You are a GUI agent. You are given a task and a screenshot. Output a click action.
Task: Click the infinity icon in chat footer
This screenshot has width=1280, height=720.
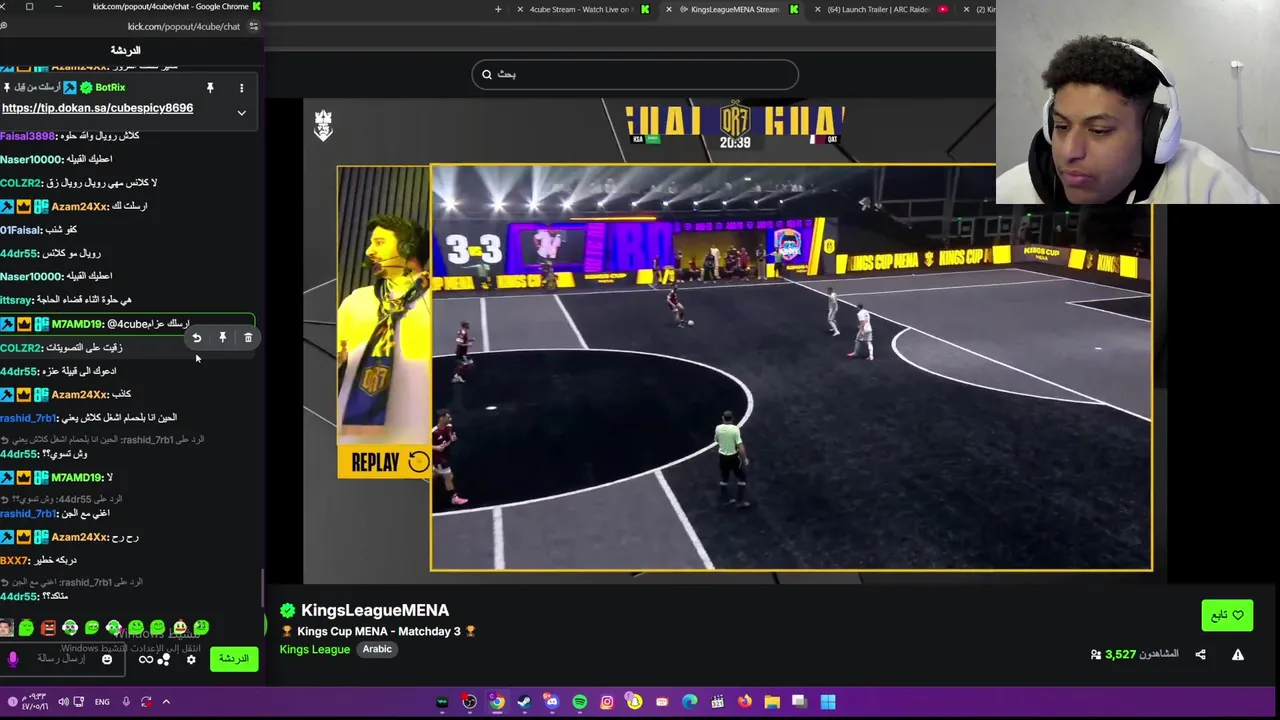pyautogui.click(x=146, y=660)
